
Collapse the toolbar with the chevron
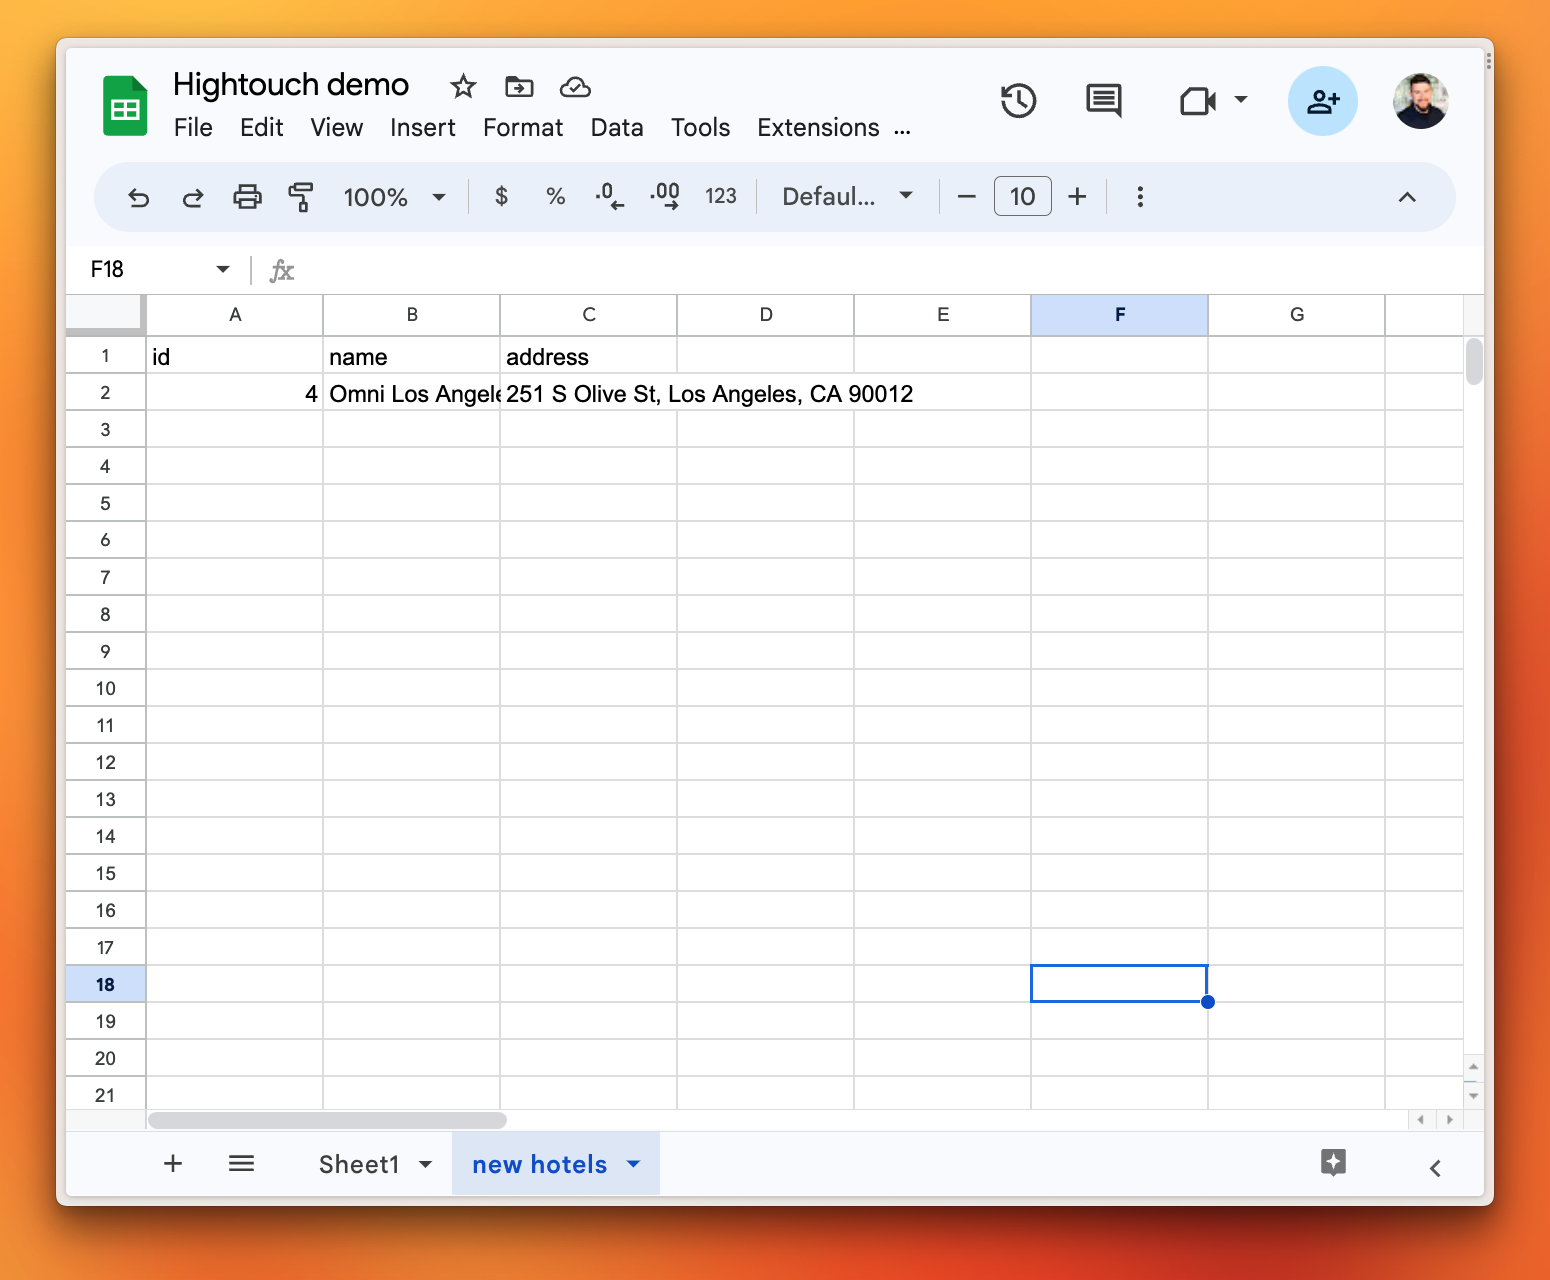(1407, 197)
